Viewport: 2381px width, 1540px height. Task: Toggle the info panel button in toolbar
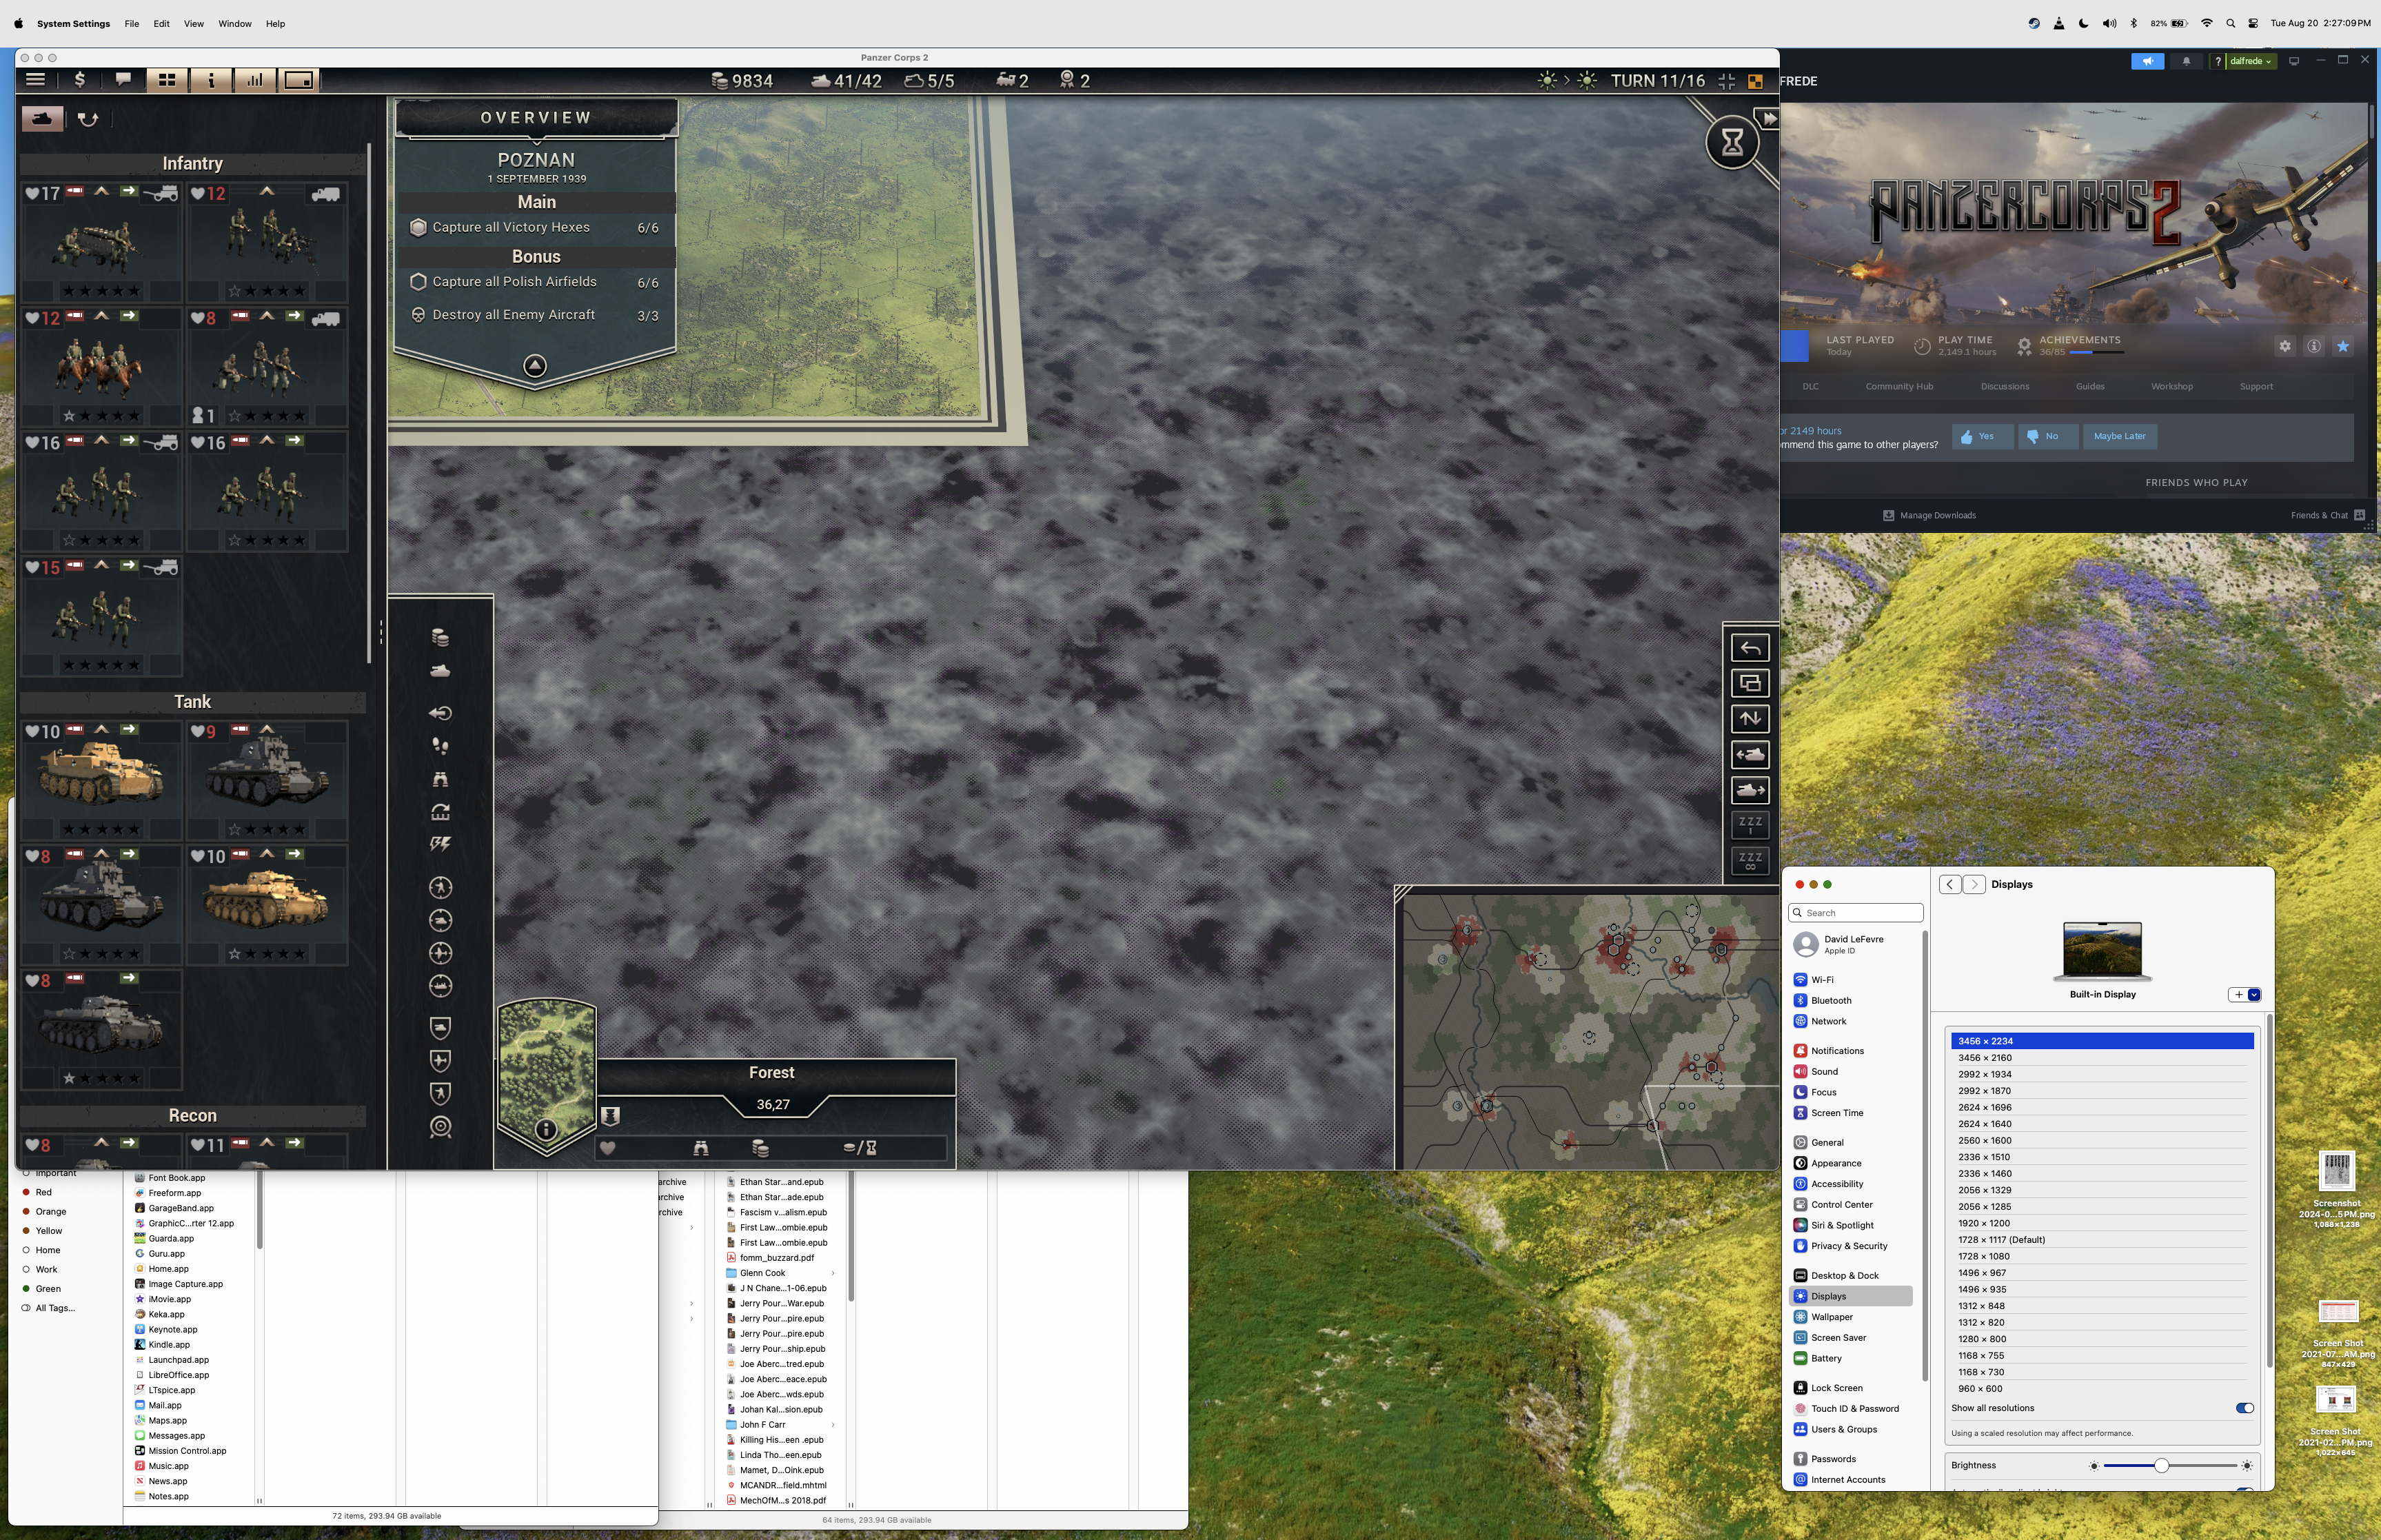coord(211,80)
